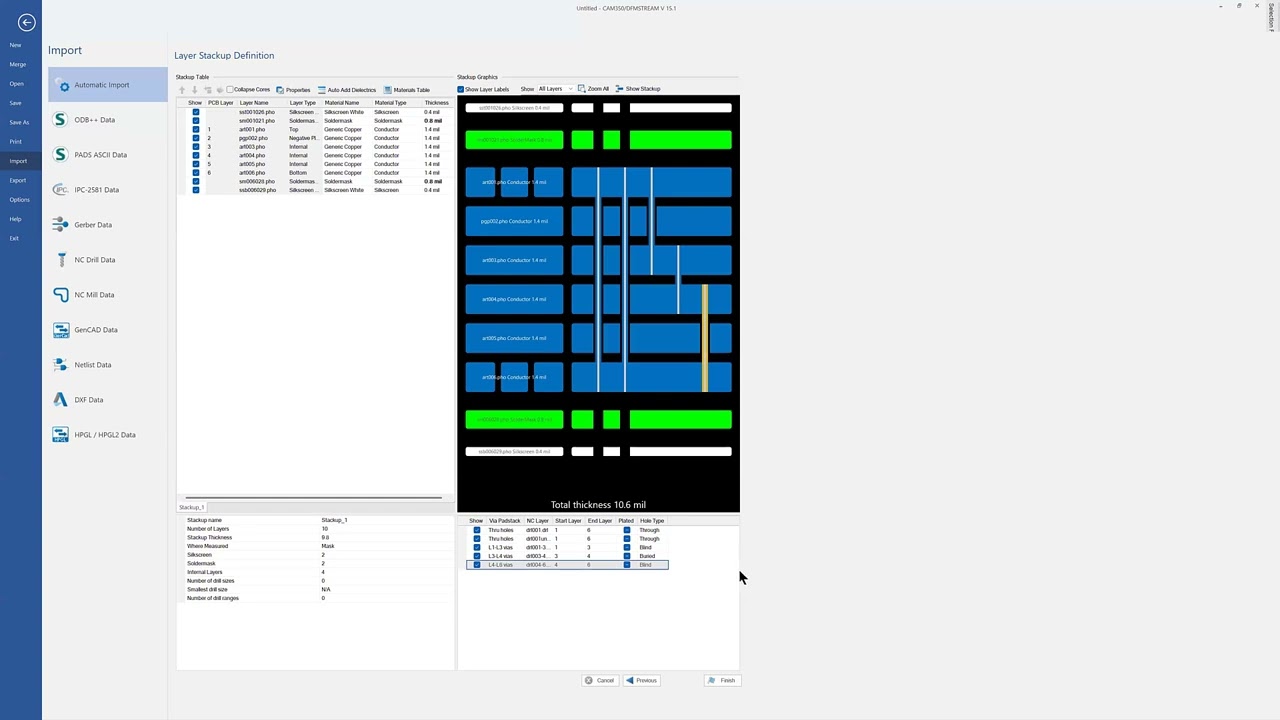Click the Previous button

[x=642, y=680]
